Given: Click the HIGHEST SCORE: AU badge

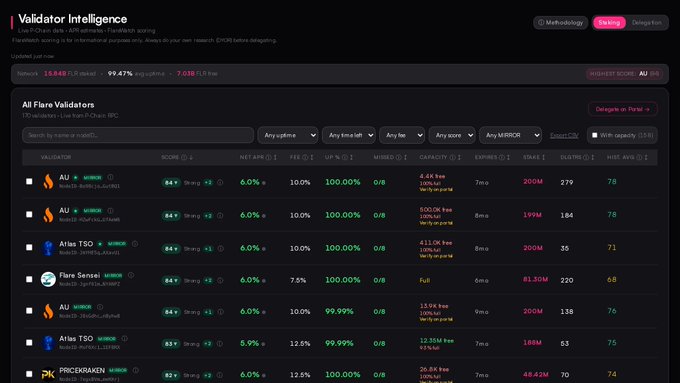Looking at the screenshot, I should click(x=624, y=74).
